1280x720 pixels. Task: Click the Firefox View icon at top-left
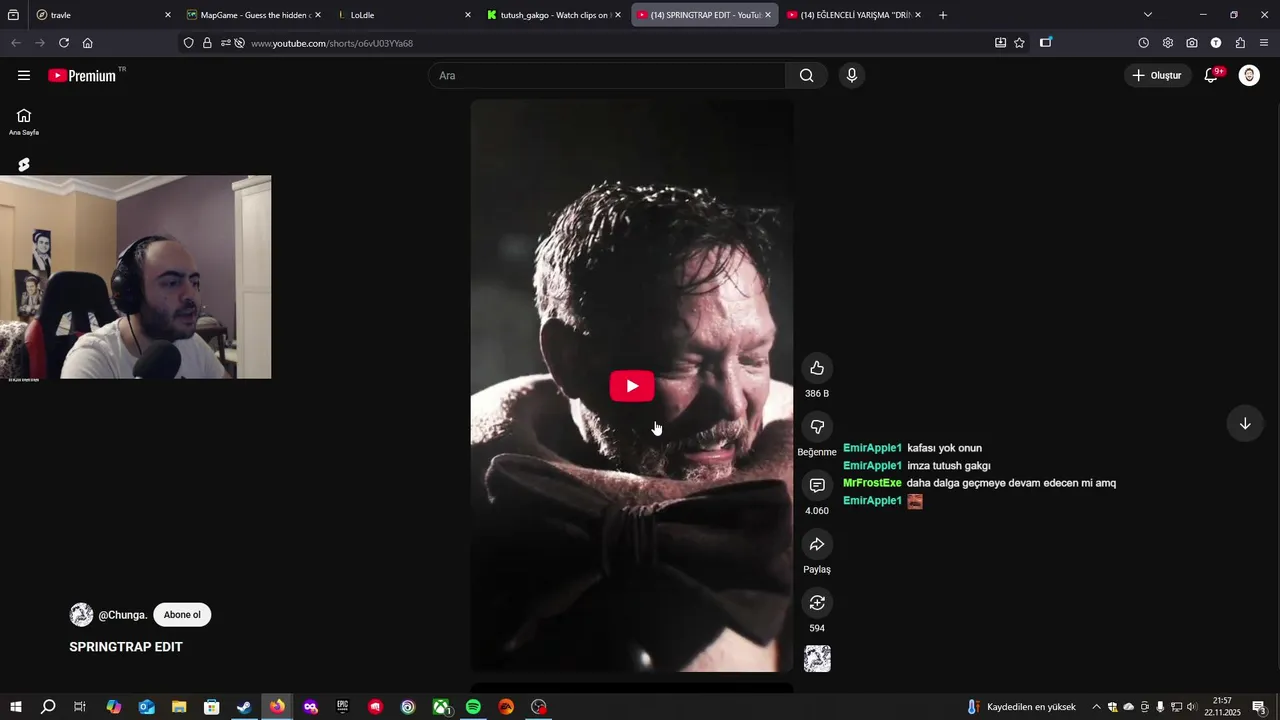(x=13, y=15)
